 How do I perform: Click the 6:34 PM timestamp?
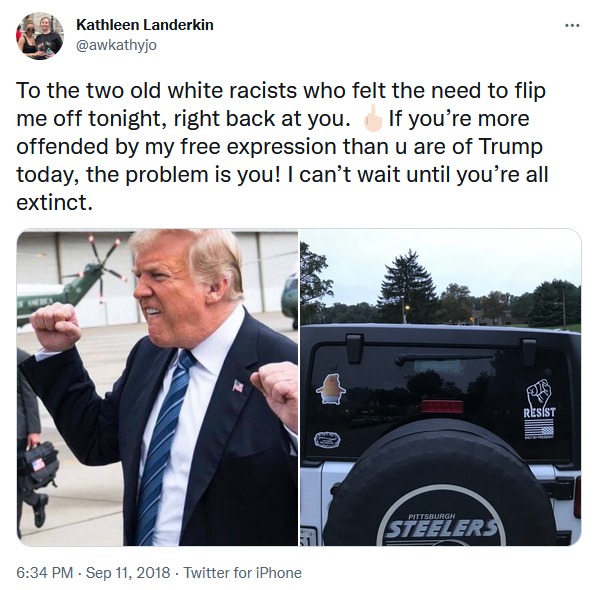point(44,573)
